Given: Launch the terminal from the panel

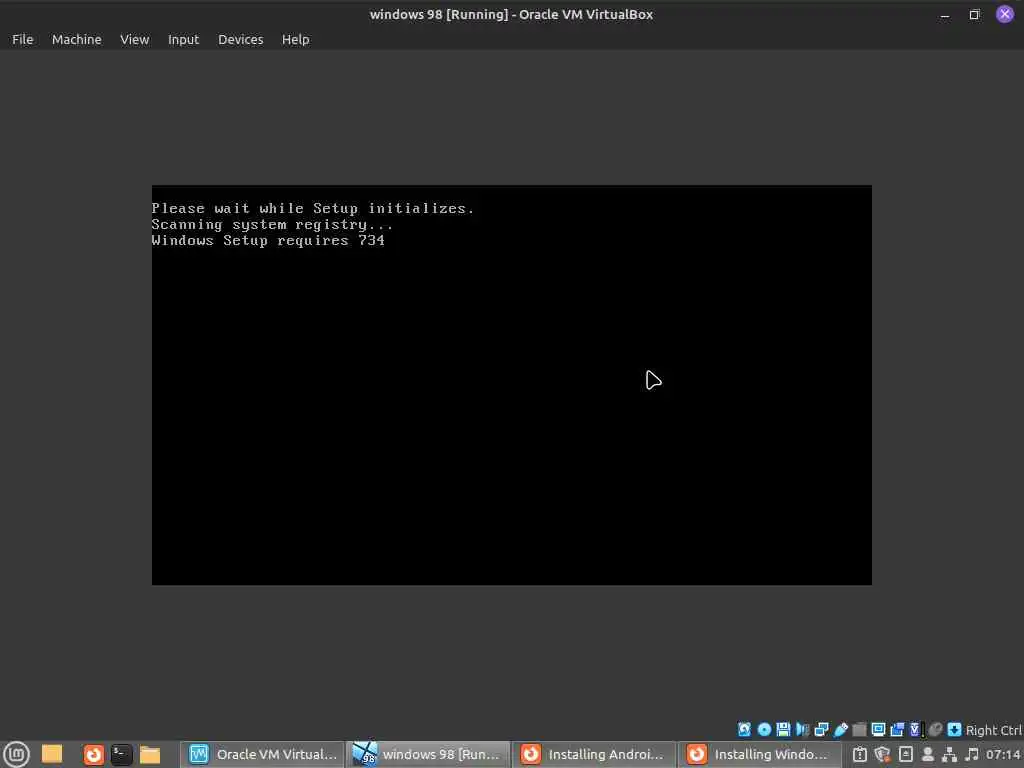Looking at the screenshot, I should point(121,755).
